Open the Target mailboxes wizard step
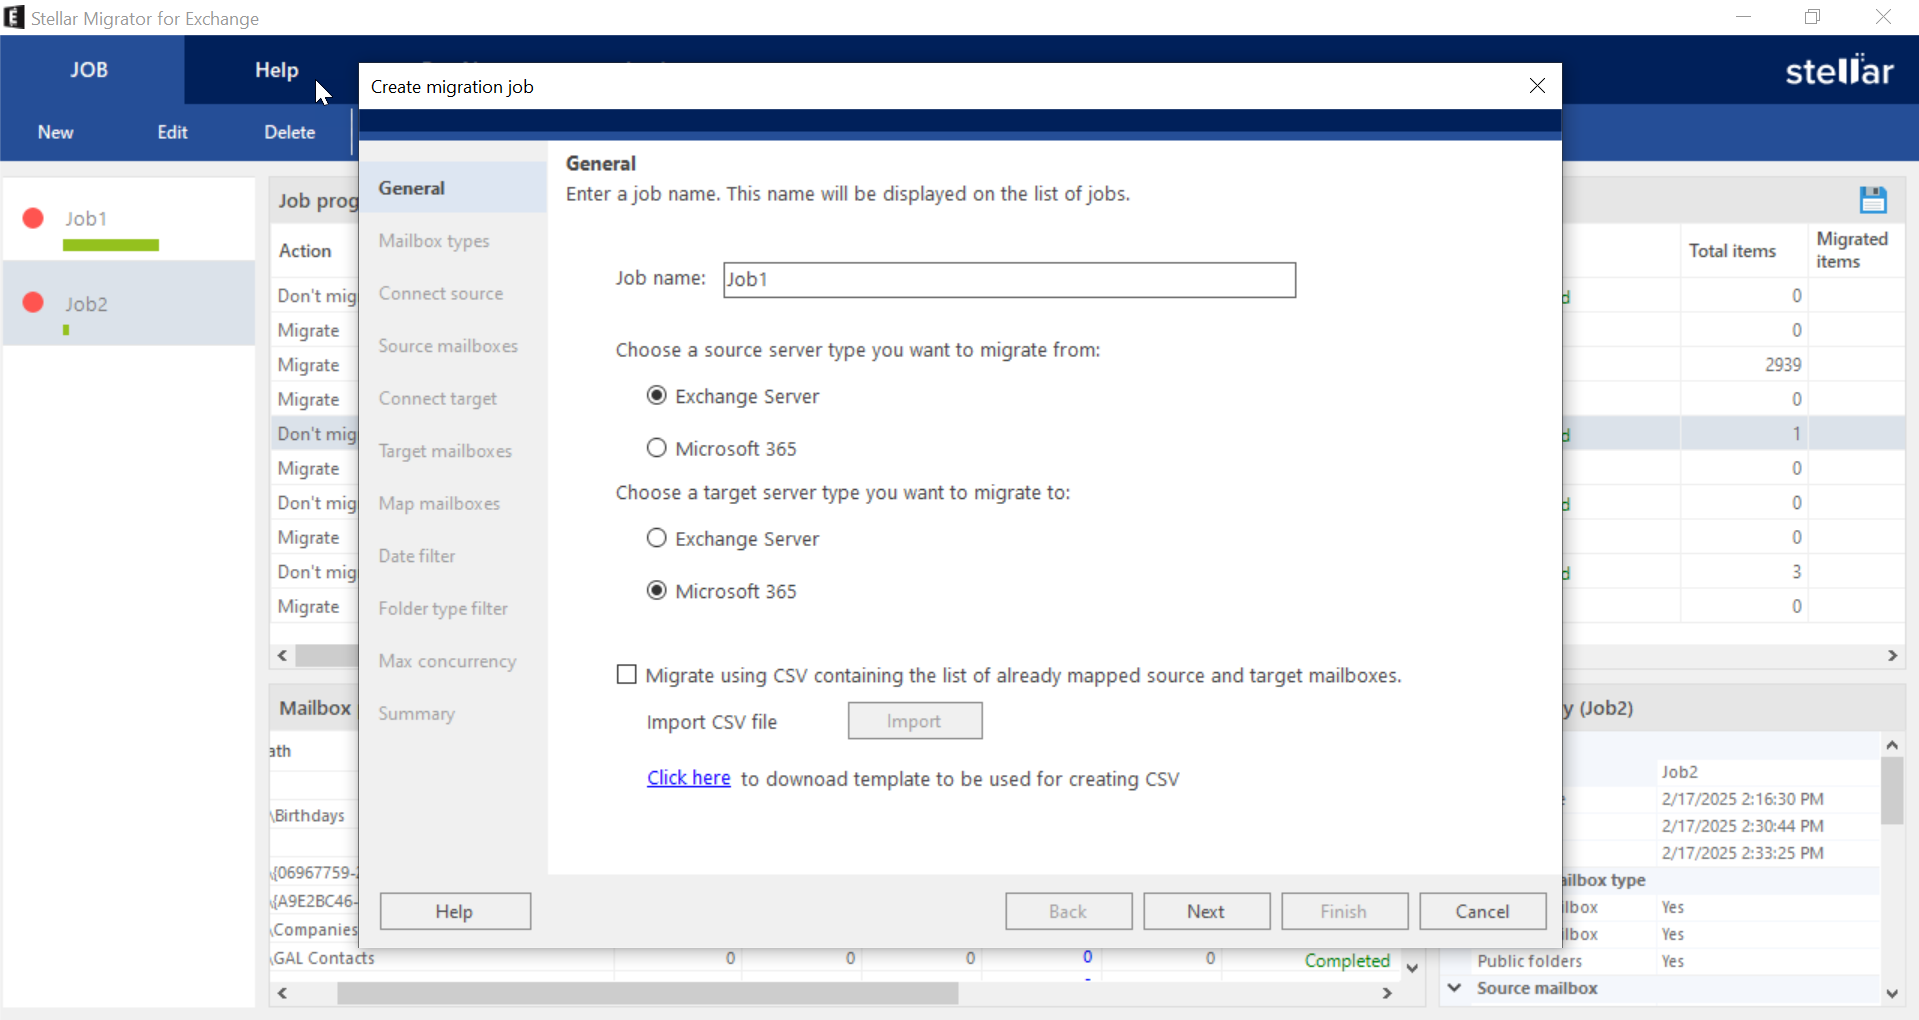 tap(445, 451)
